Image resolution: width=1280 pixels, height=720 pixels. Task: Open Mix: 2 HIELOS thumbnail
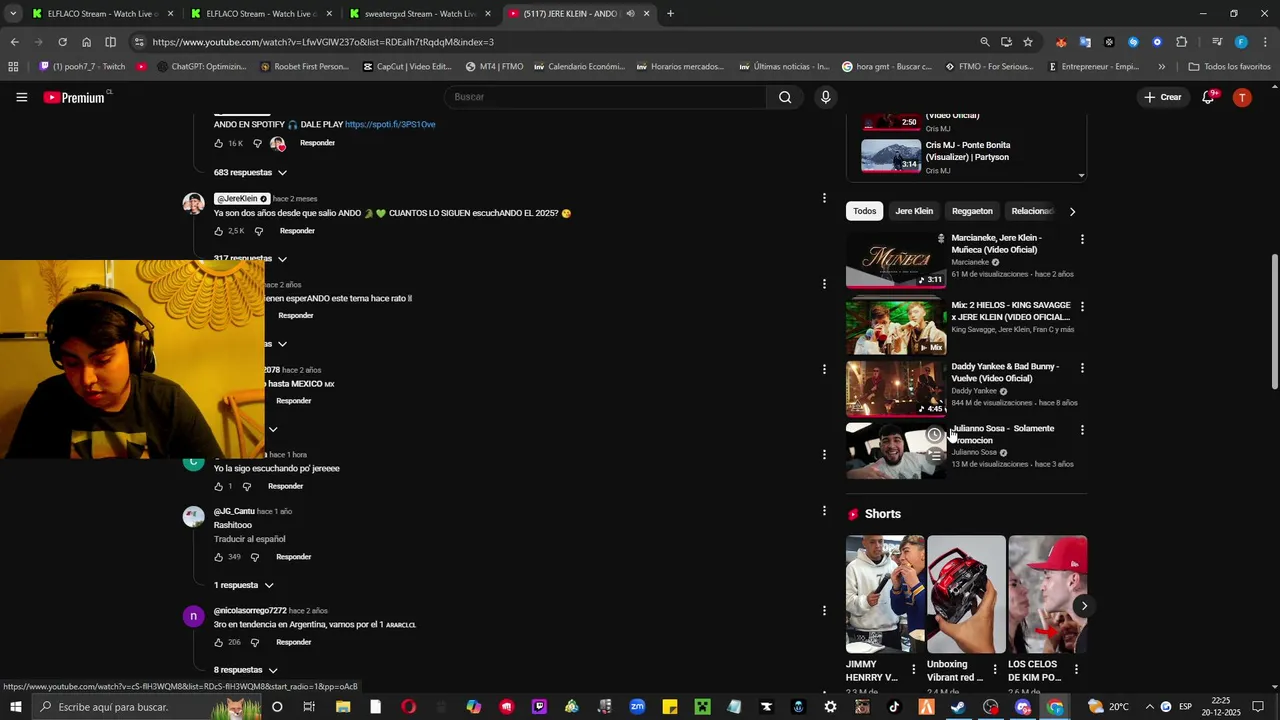tap(896, 326)
